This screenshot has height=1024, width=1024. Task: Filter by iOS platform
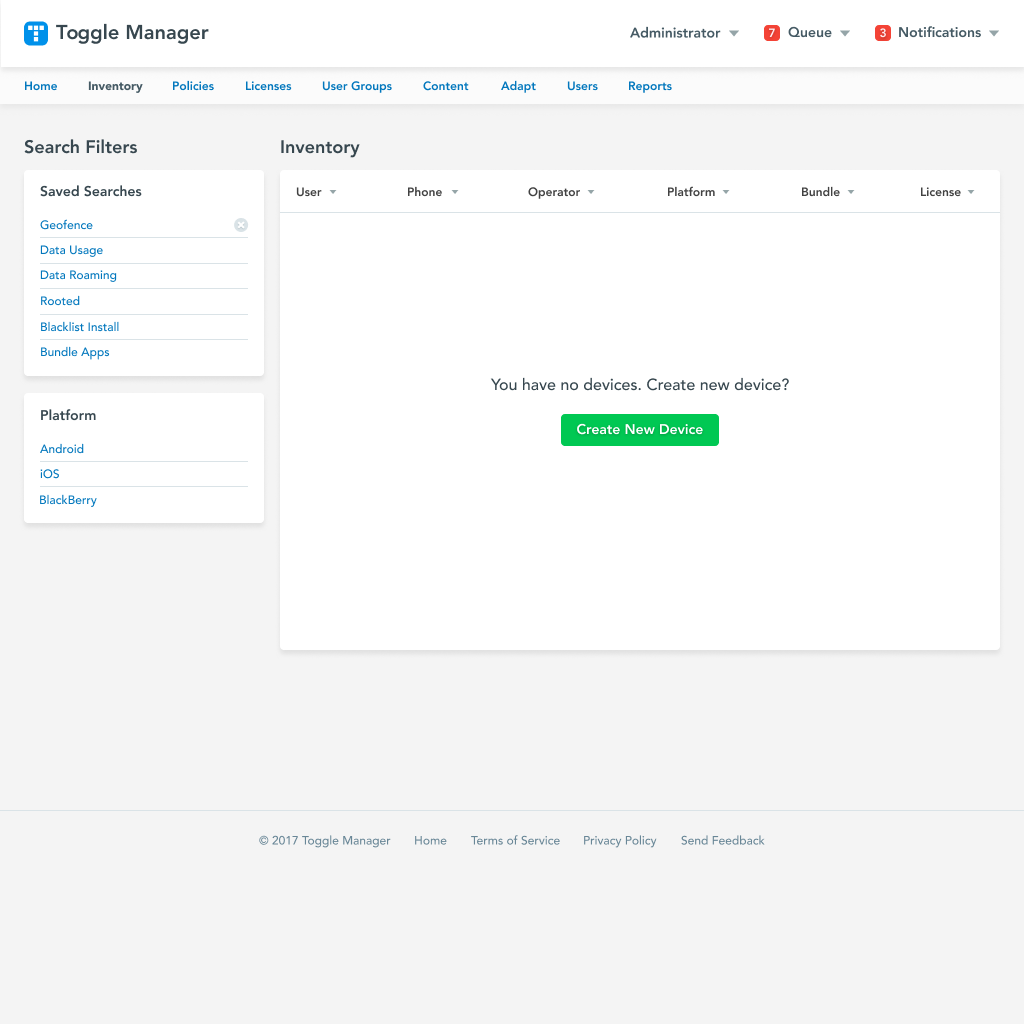point(50,474)
